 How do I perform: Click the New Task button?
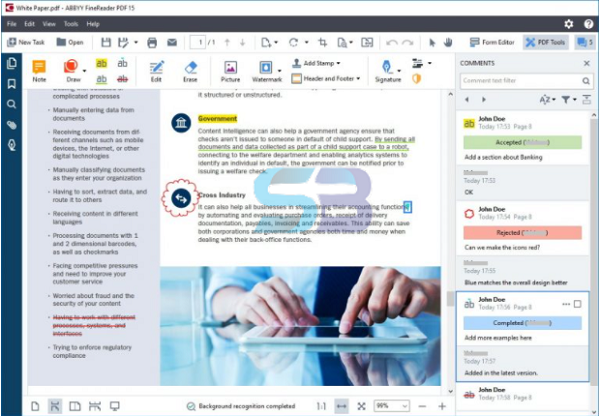[25, 42]
